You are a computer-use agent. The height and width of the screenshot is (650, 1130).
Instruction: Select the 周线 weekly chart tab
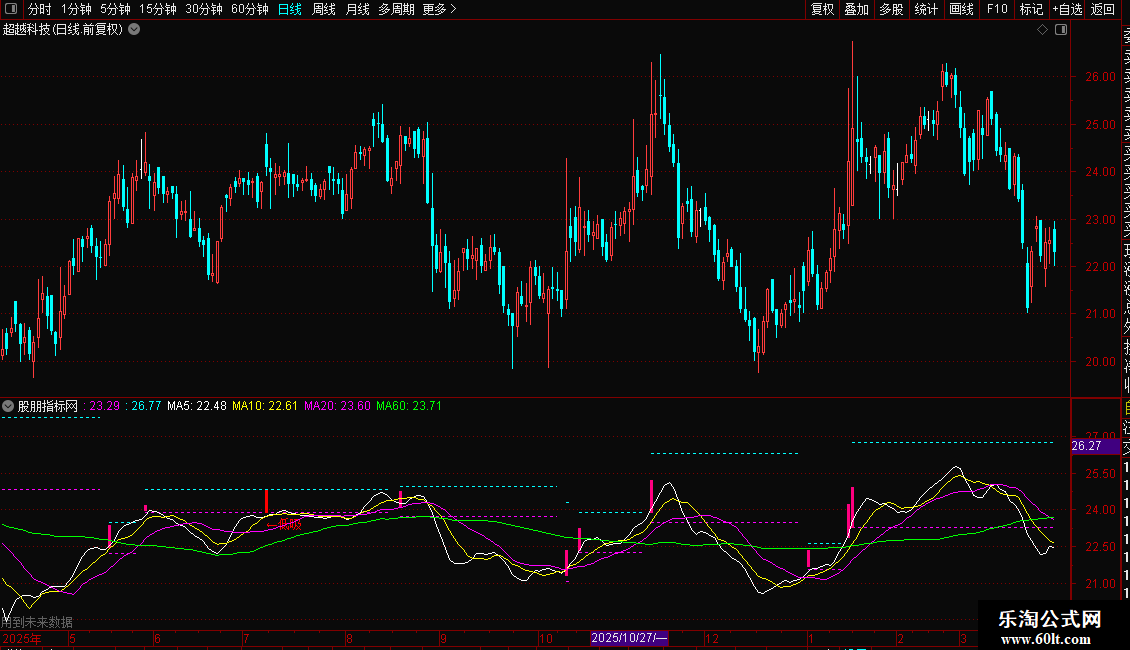click(x=324, y=9)
